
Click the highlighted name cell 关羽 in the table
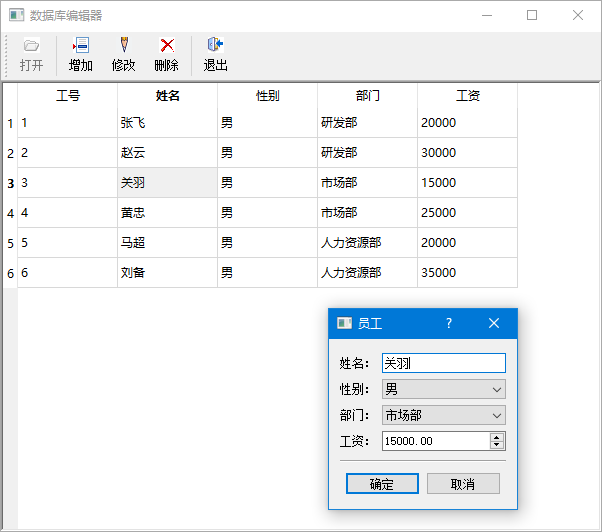pos(167,183)
